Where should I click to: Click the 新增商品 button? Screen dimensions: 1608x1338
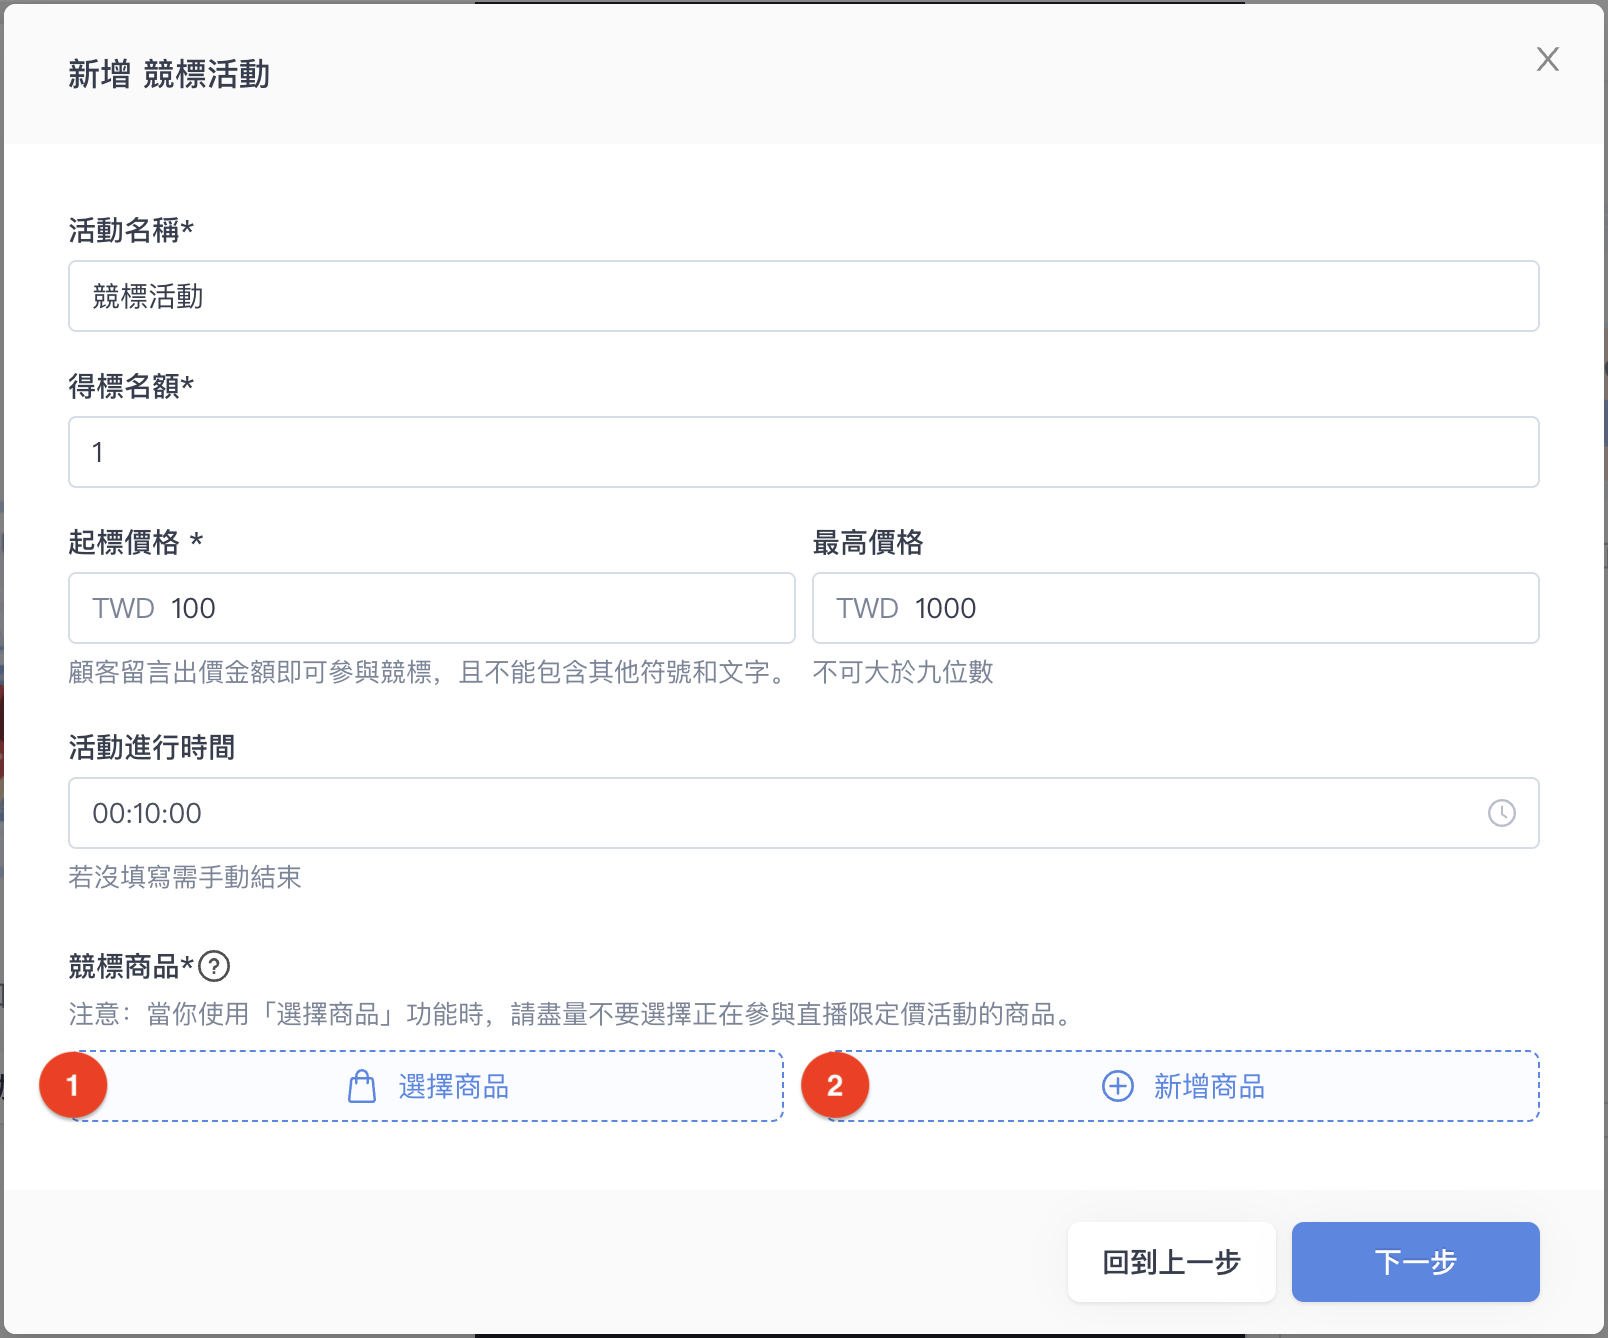click(1184, 1086)
